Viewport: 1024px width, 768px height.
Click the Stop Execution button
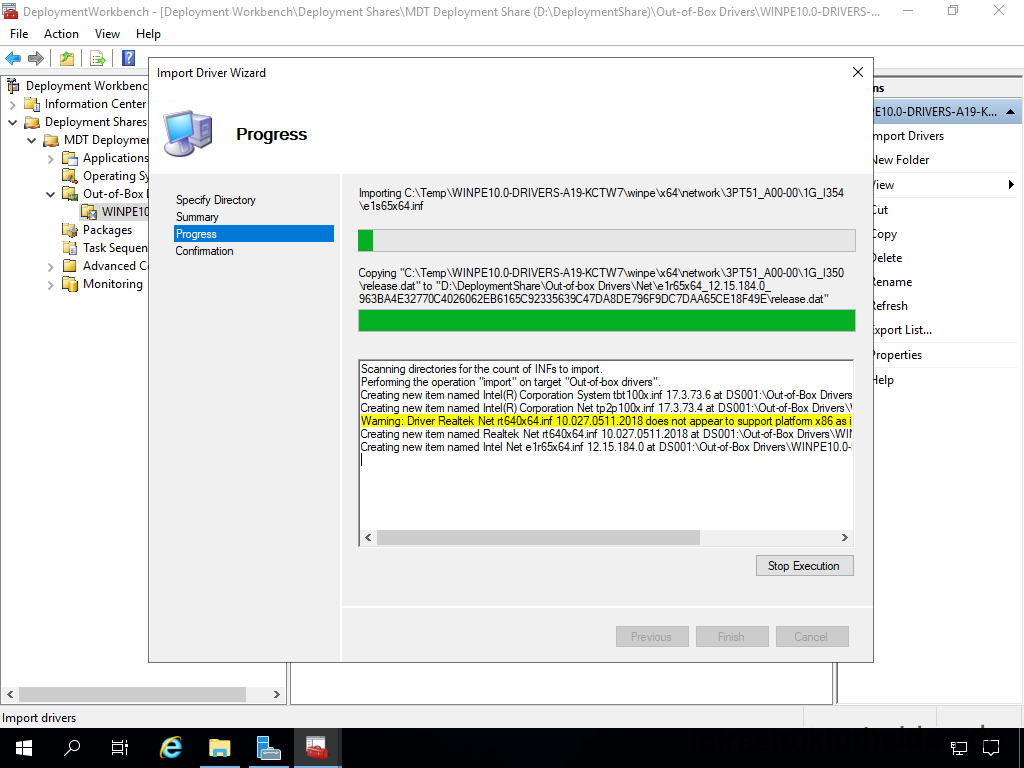coord(805,566)
